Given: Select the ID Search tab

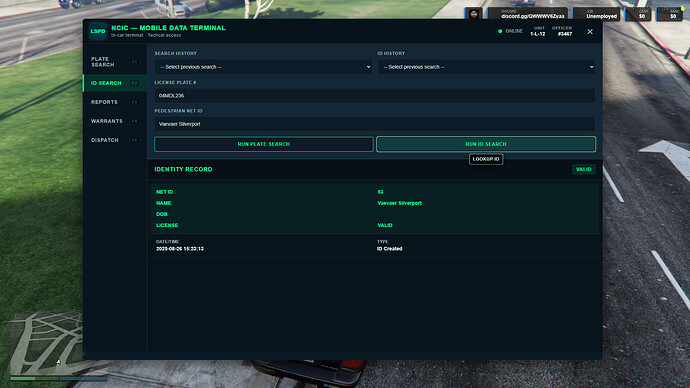Looking at the screenshot, I should coord(114,83).
